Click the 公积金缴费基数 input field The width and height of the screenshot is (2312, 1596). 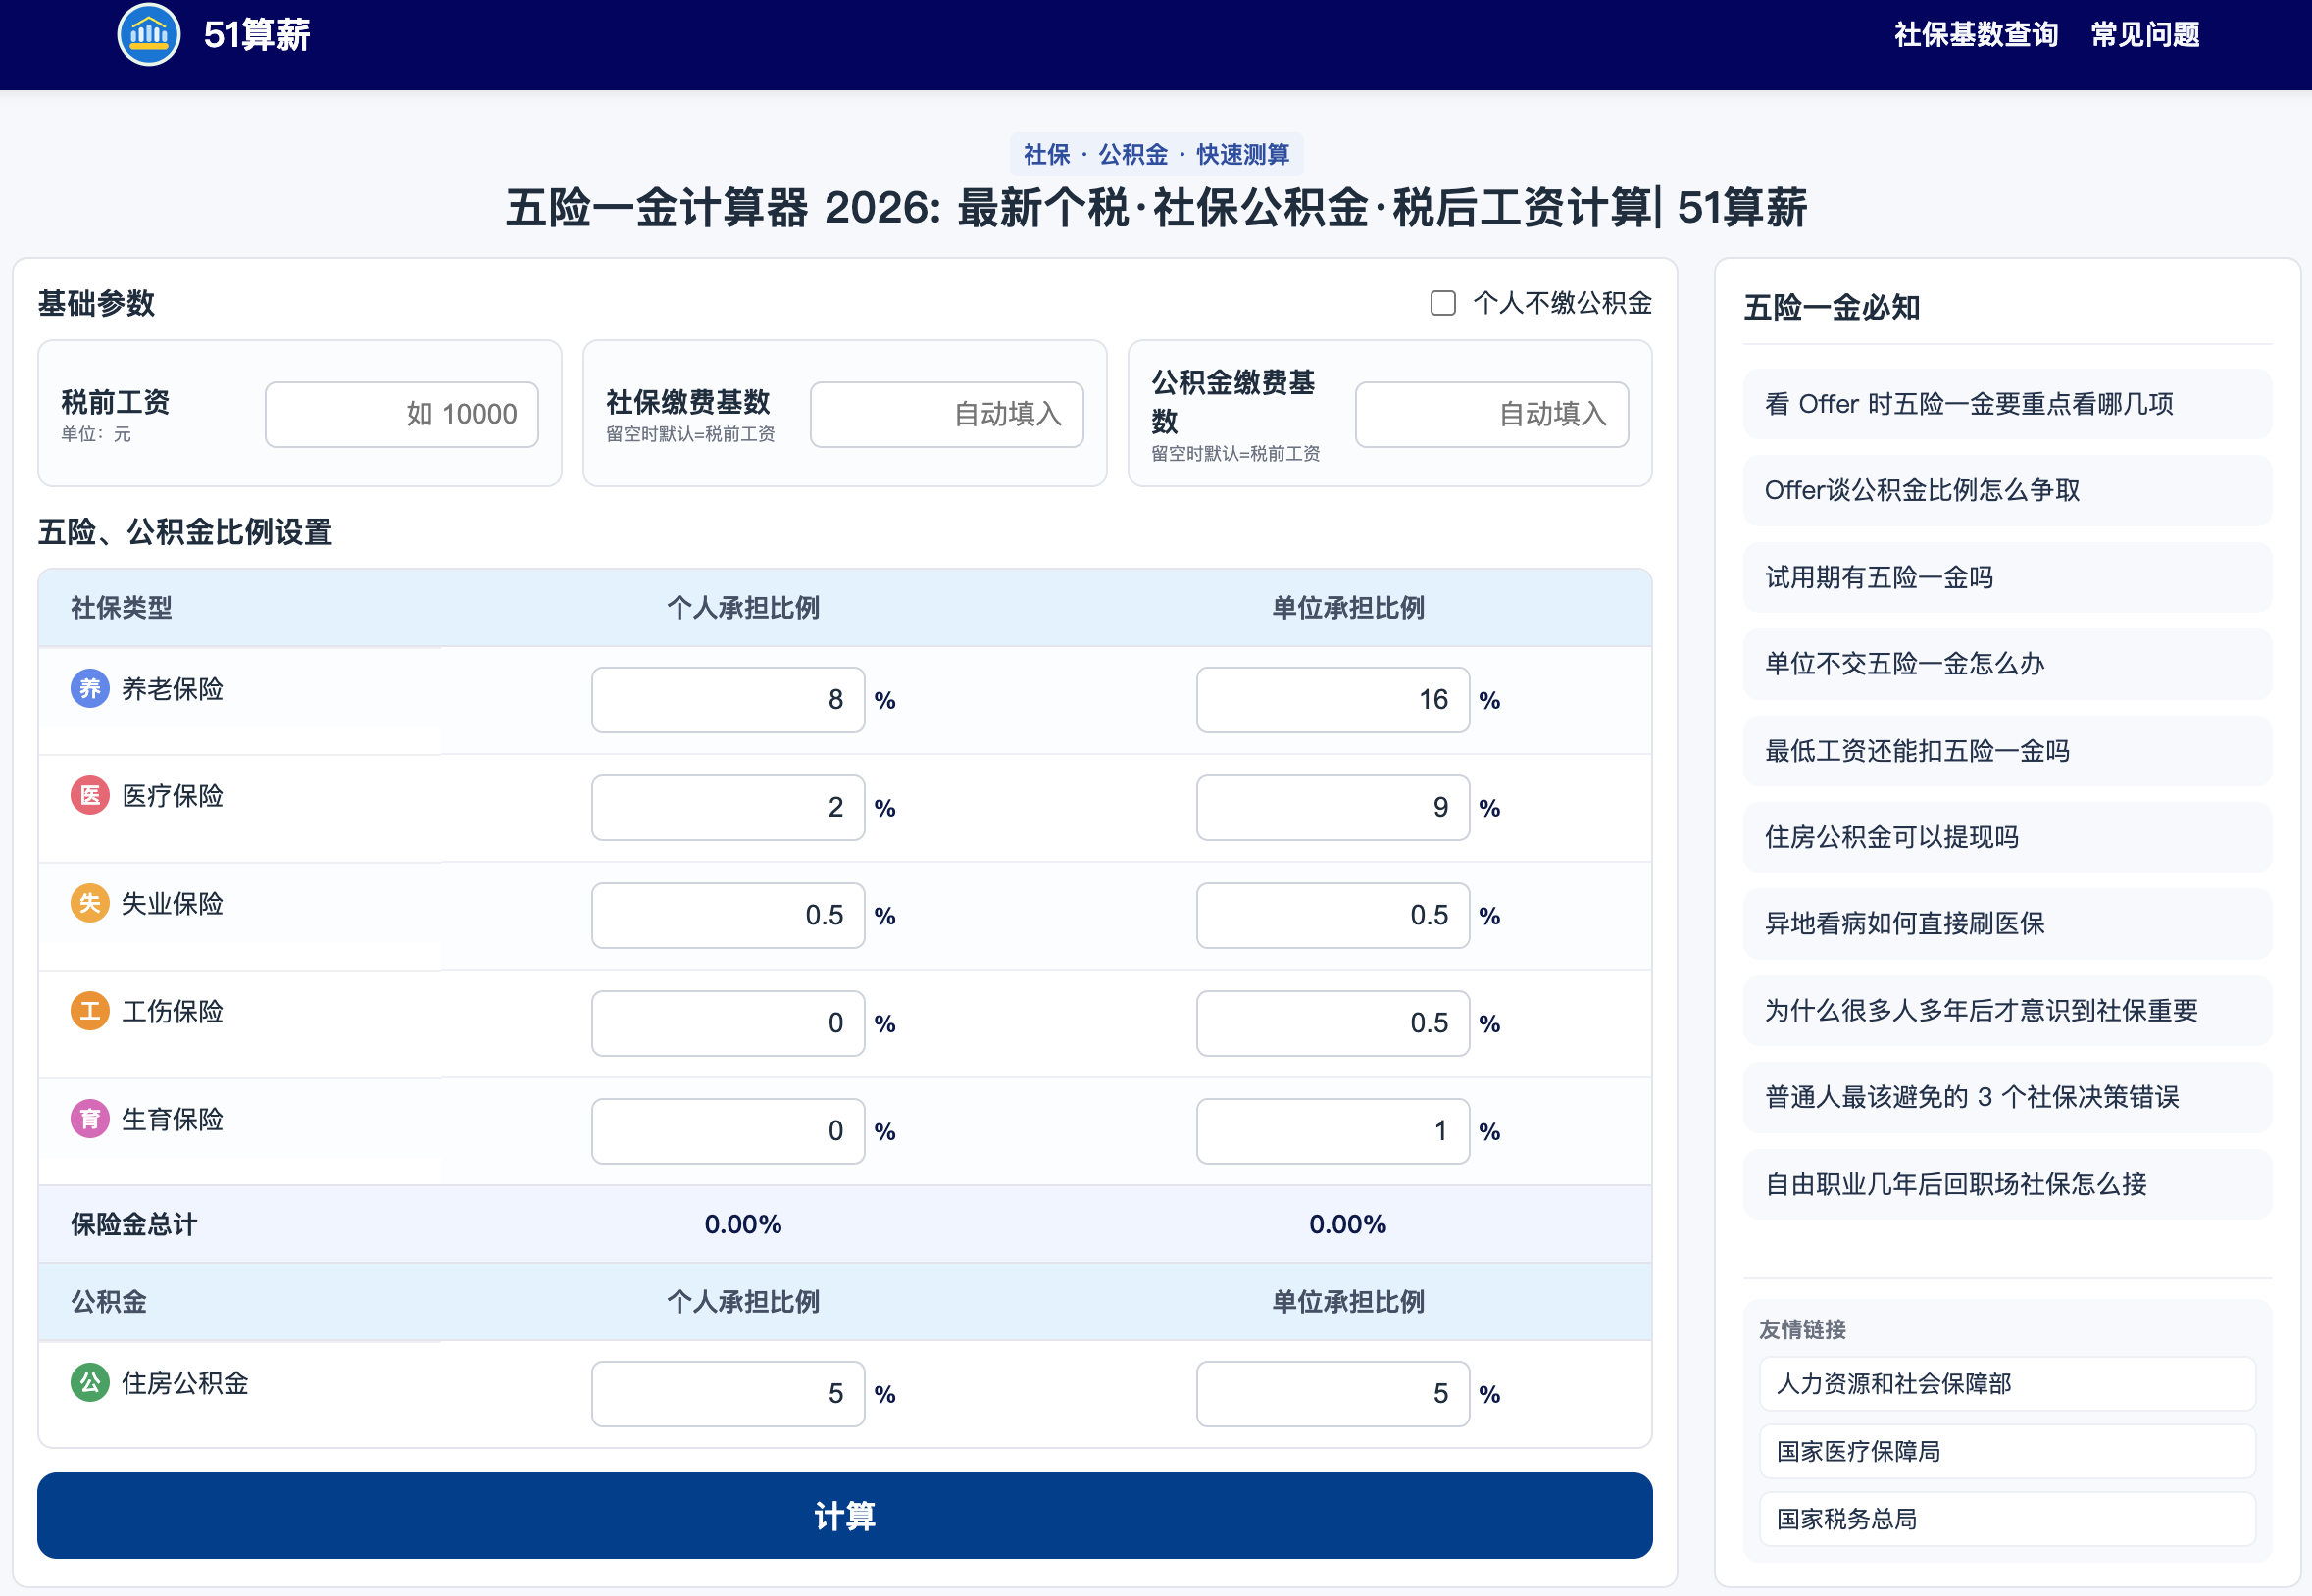pos(1491,413)
